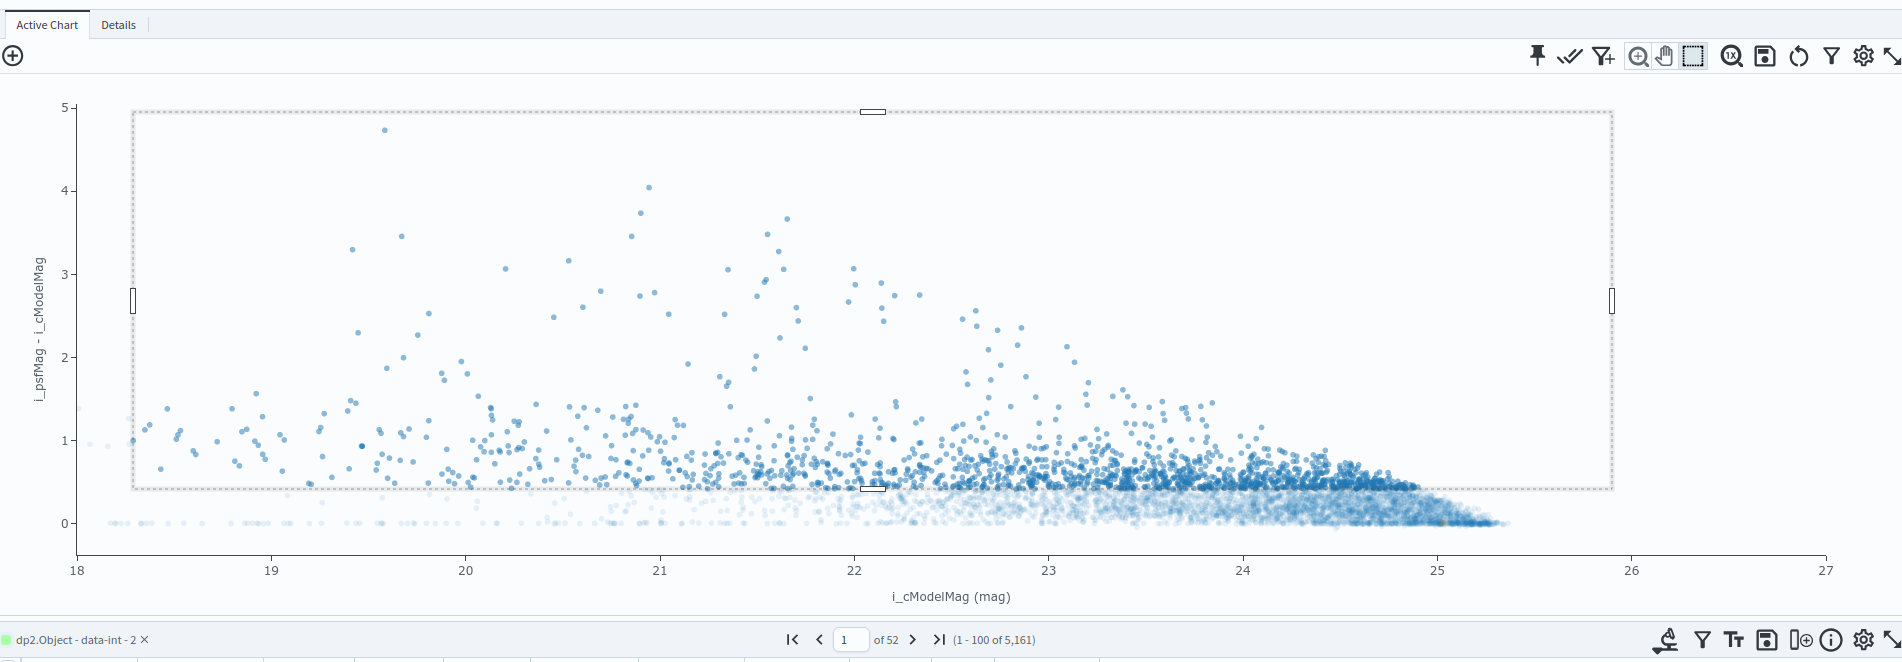Click the right edge handle of the selection box
The width and height of the screenshot is (1902, 662).
pyautogui.click(x=1612, y=301)
